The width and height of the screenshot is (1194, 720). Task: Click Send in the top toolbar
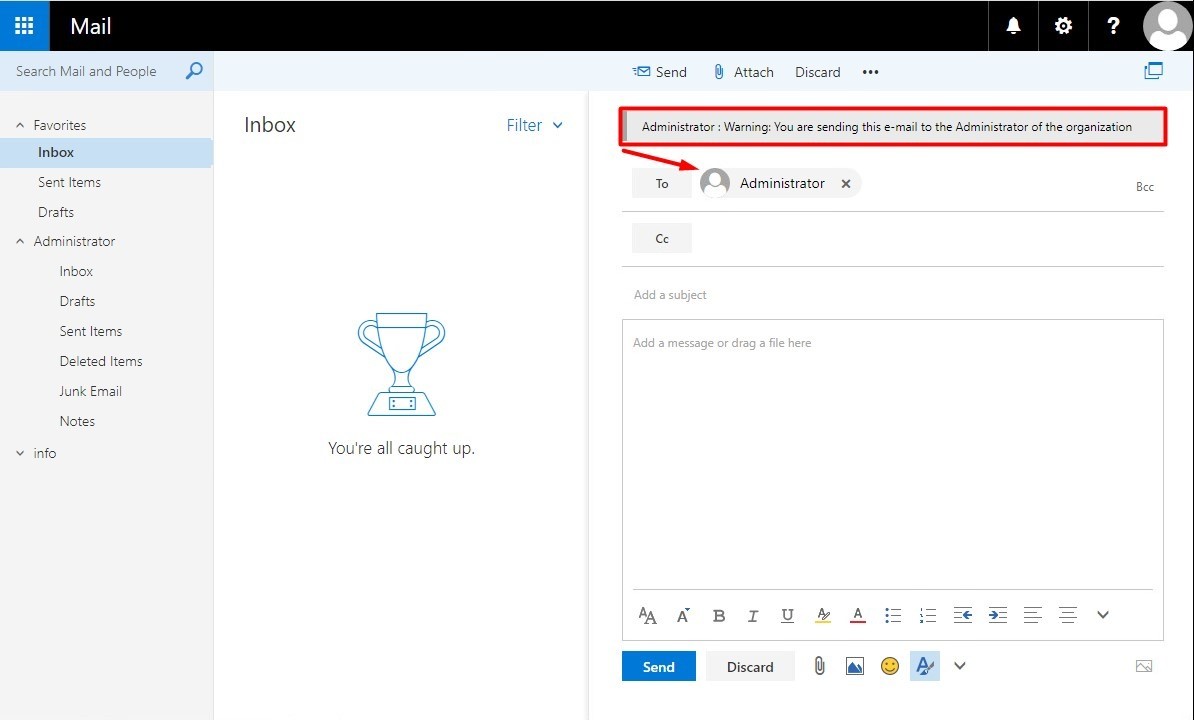tap(659, 72)
